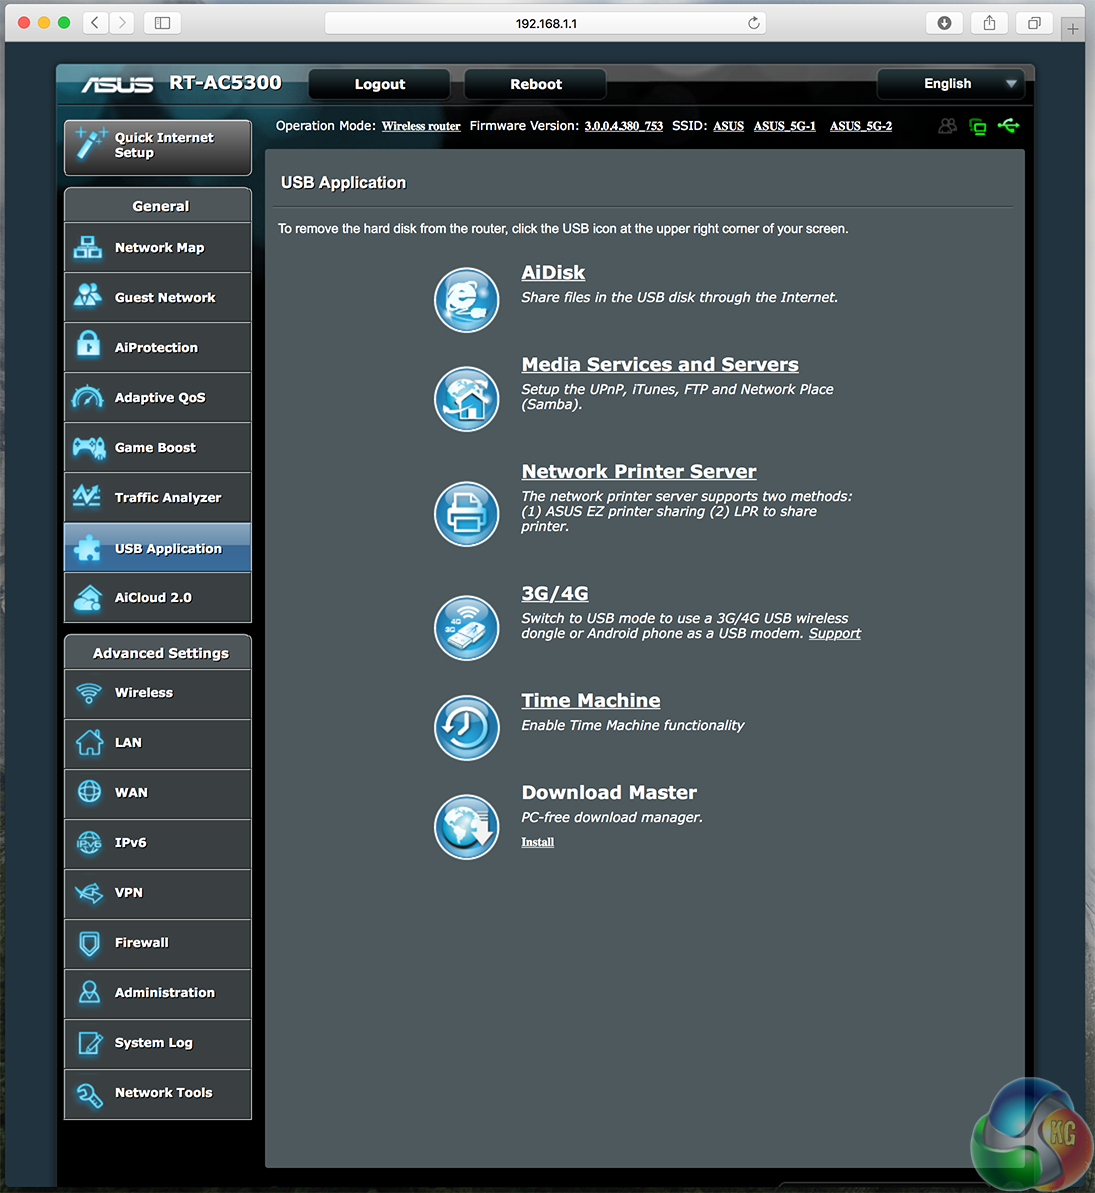Open the 3G/4G heading link
This screenshot has width=1095, height=1193.
click(555, 593)
